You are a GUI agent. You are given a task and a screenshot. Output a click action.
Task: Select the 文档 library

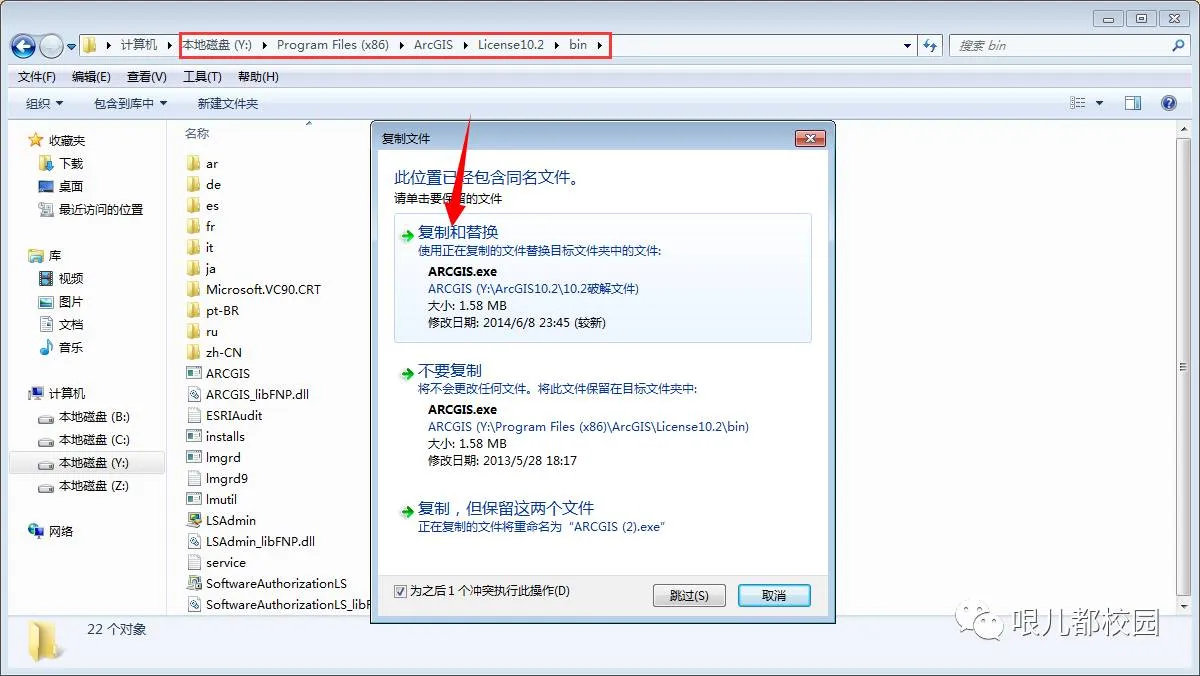click(62, 324)
